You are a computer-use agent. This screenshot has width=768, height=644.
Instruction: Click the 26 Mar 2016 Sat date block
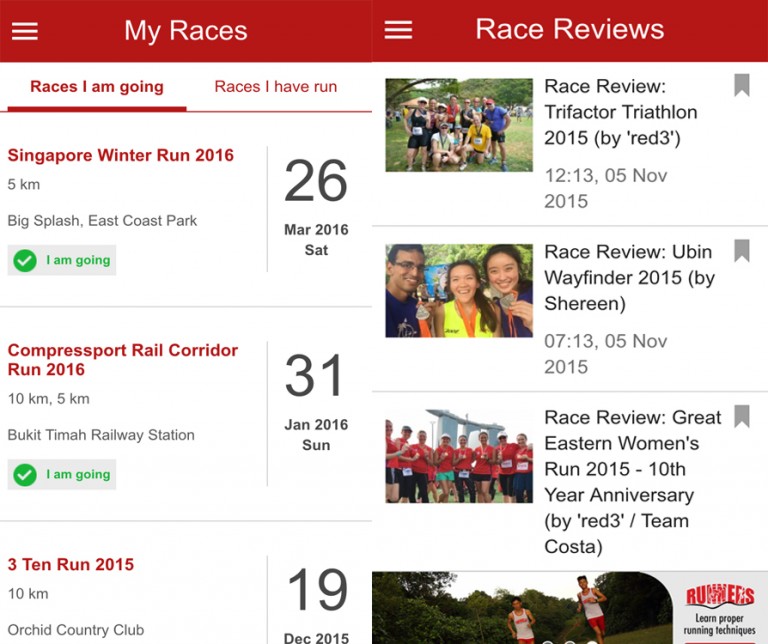tap(316, 207)
